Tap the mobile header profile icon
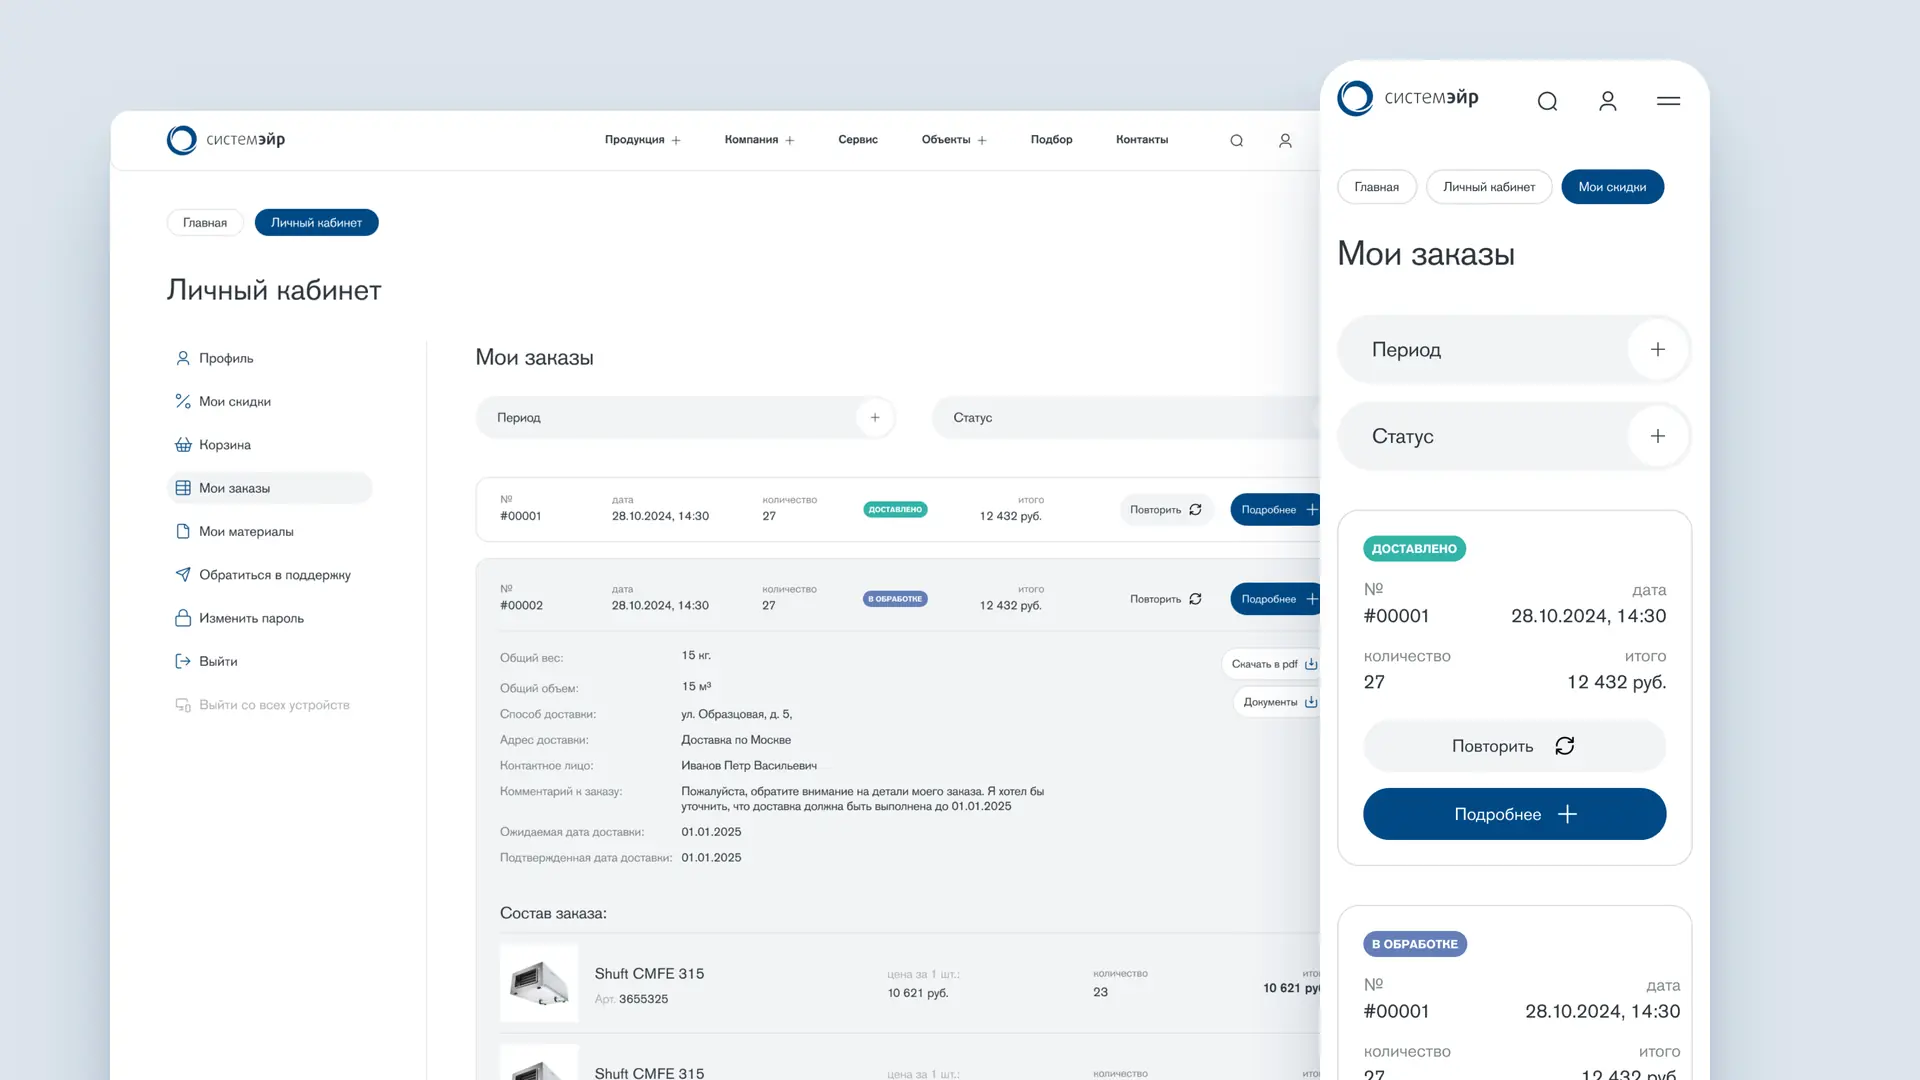This screenshot has height=1080, width=1920. click(x=1608, y=101)
